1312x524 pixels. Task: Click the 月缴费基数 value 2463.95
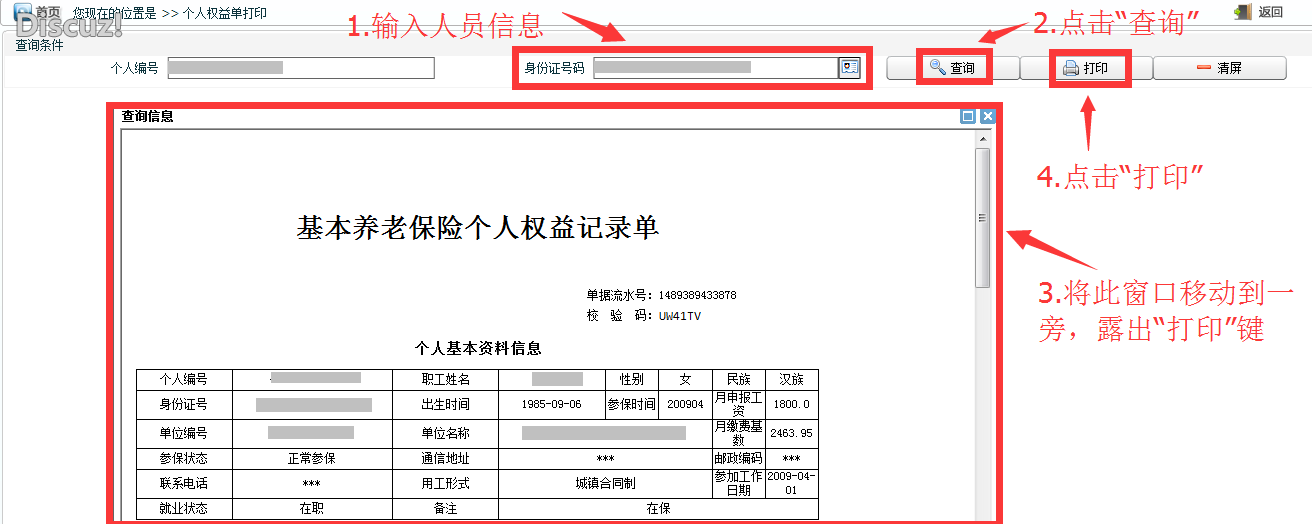click(791, 433)
